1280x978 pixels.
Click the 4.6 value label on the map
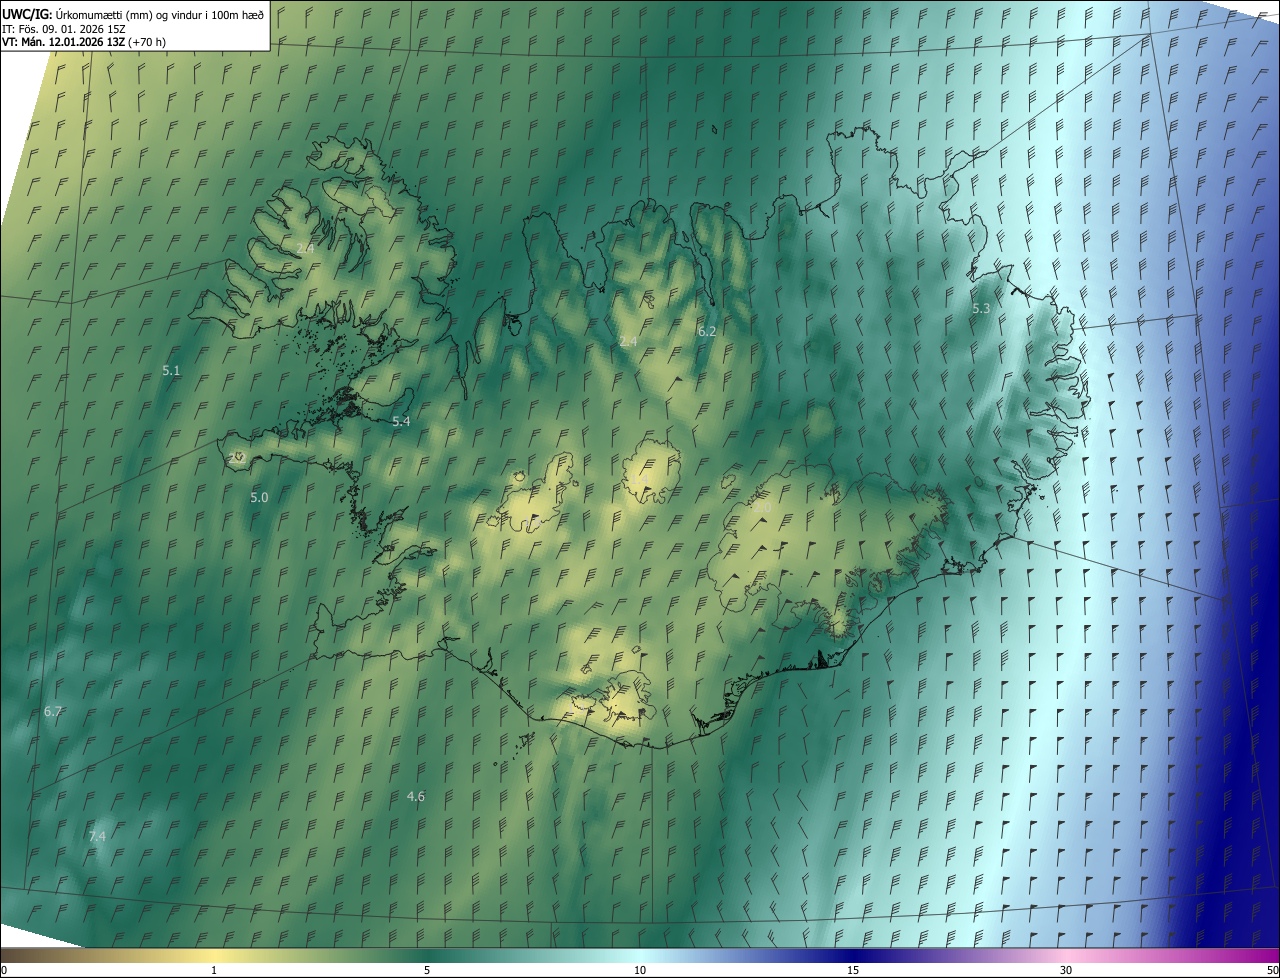tap(416, 796)
